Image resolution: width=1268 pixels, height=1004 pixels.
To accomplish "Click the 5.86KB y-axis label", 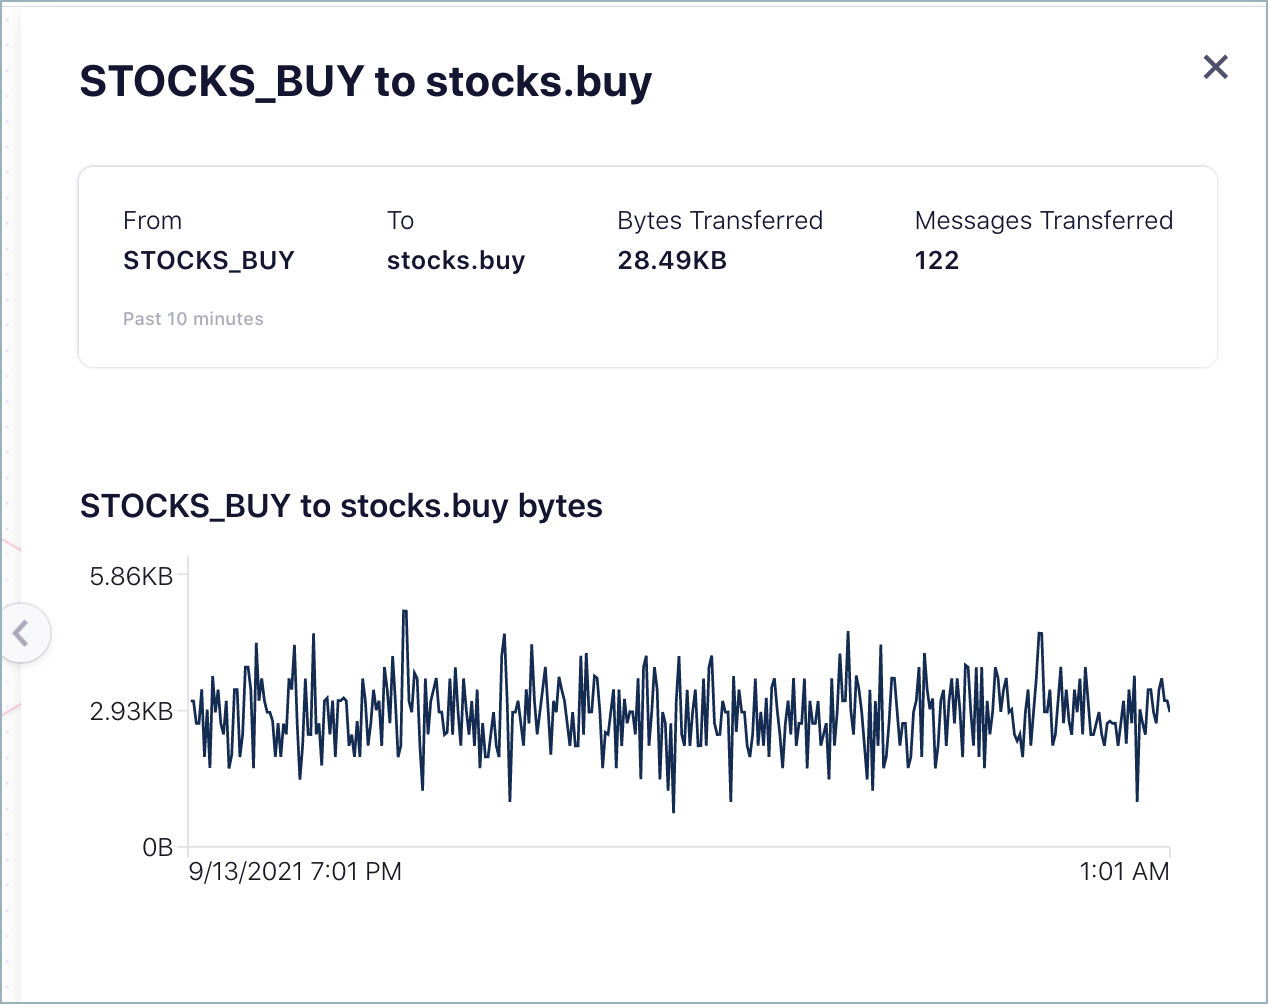I will coord(131,576).
